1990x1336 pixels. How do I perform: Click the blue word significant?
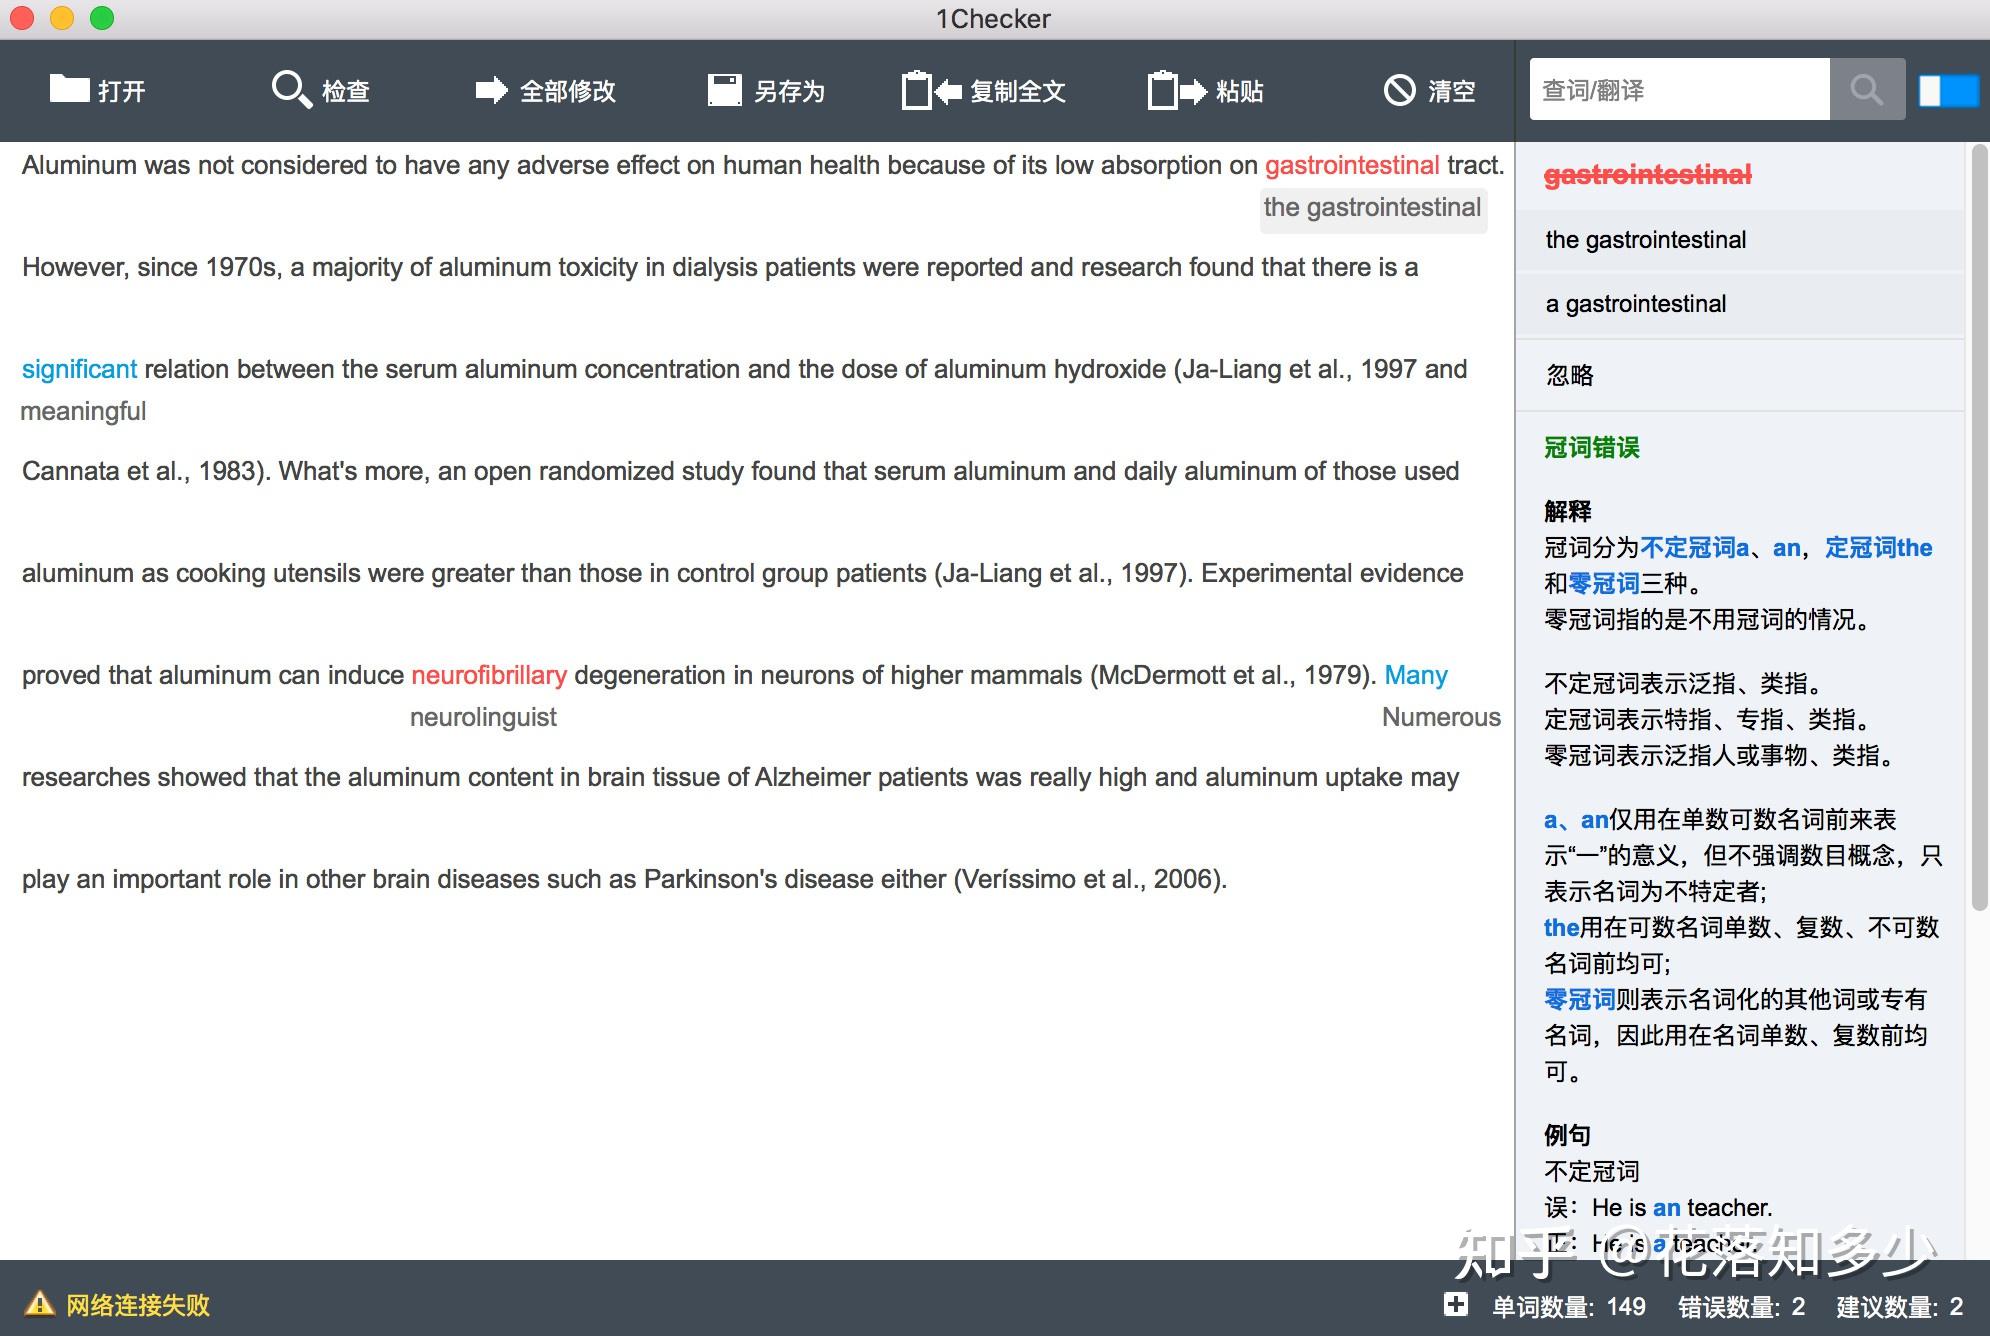[x=79, y=370]
